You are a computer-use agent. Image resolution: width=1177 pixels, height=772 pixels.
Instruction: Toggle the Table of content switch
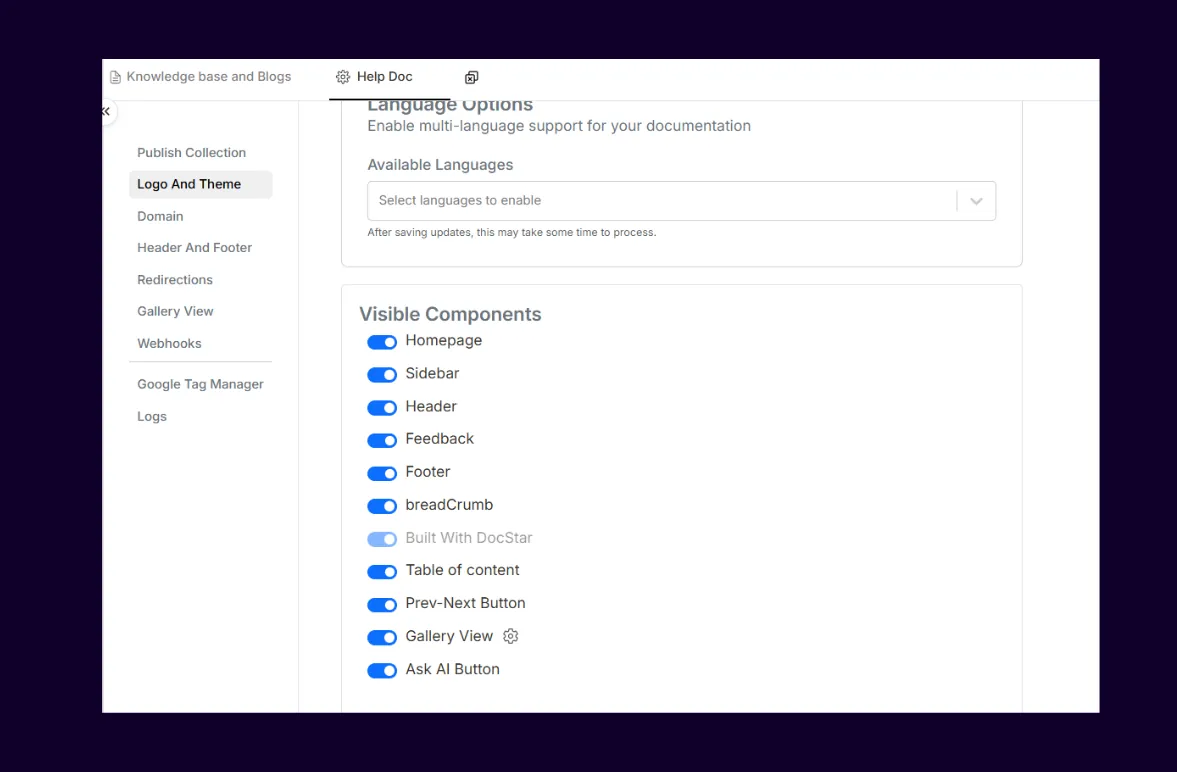(382, 572)
